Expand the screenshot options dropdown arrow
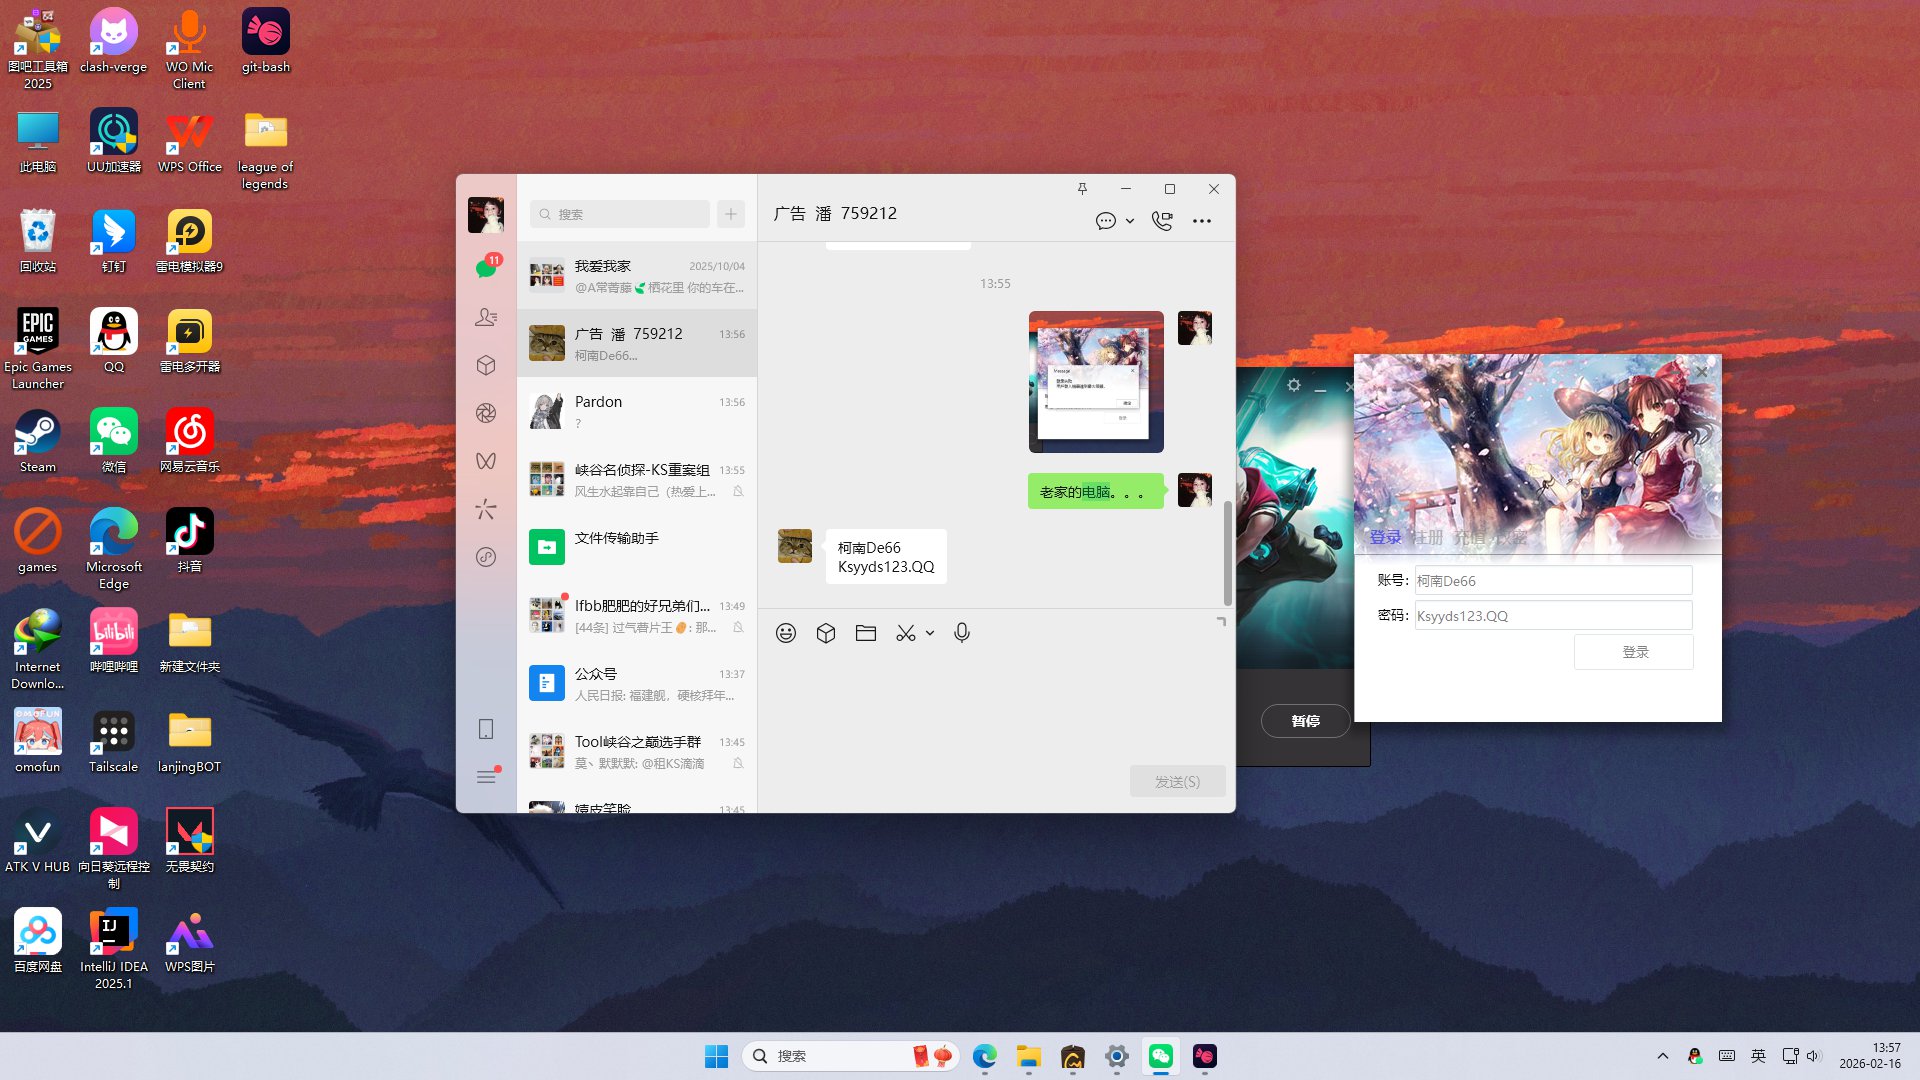 [930, 633]
